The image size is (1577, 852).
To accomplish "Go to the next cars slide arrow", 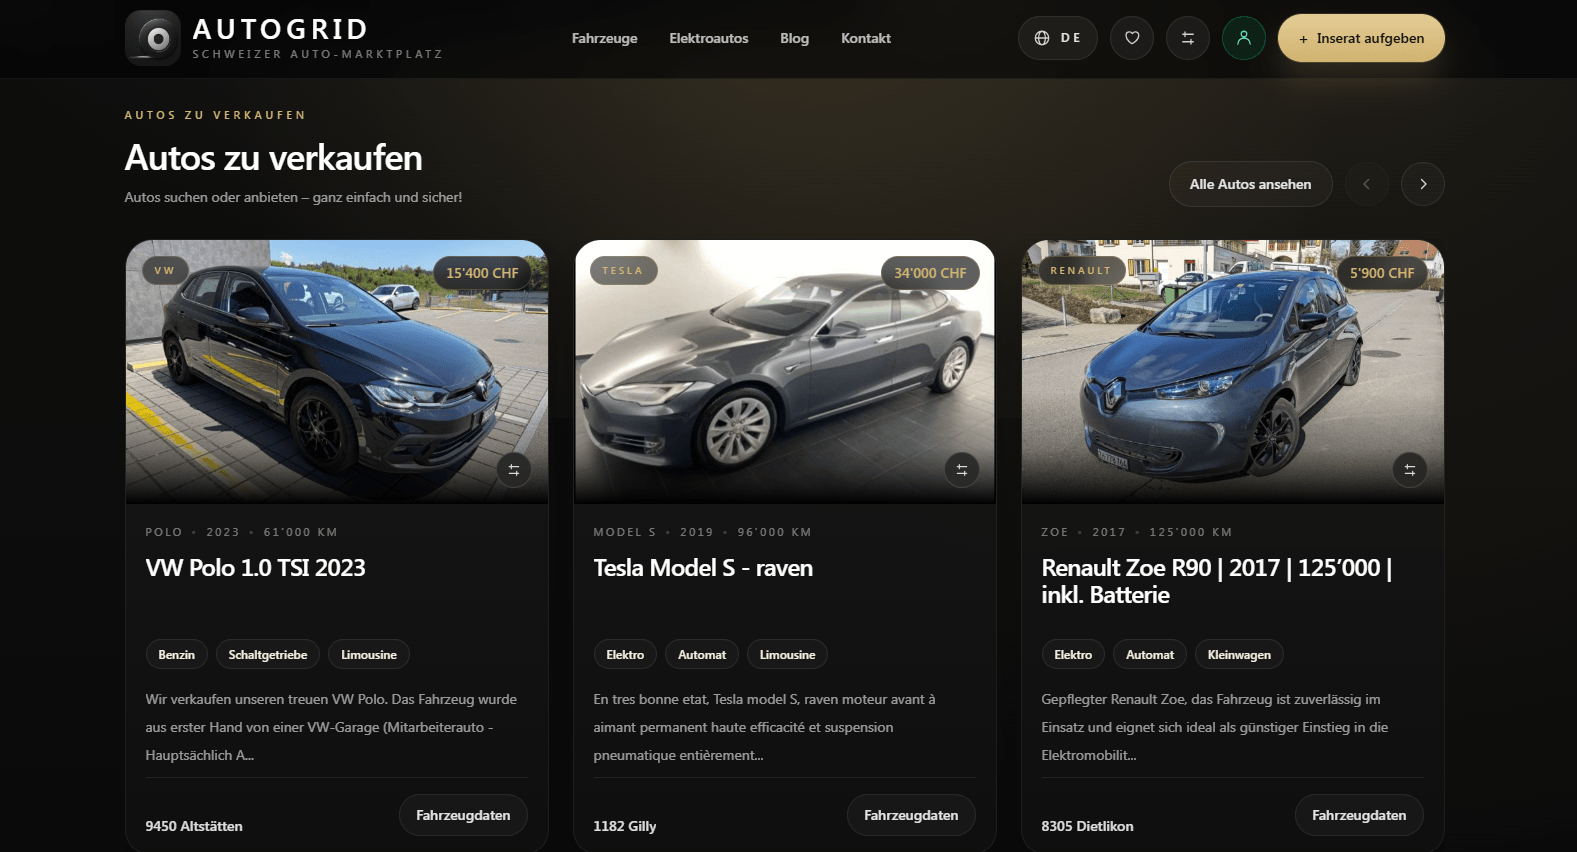I will pos(1423,184).
